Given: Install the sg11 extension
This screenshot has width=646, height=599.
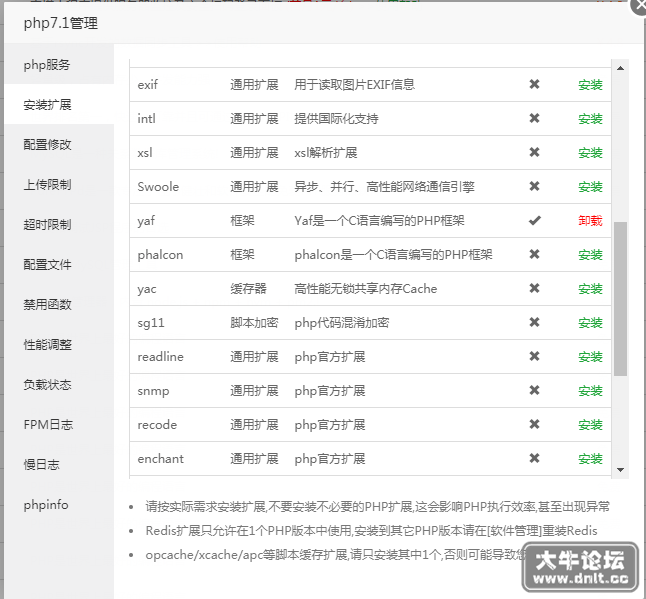Looking at the screenshot, I should point(590,323).
